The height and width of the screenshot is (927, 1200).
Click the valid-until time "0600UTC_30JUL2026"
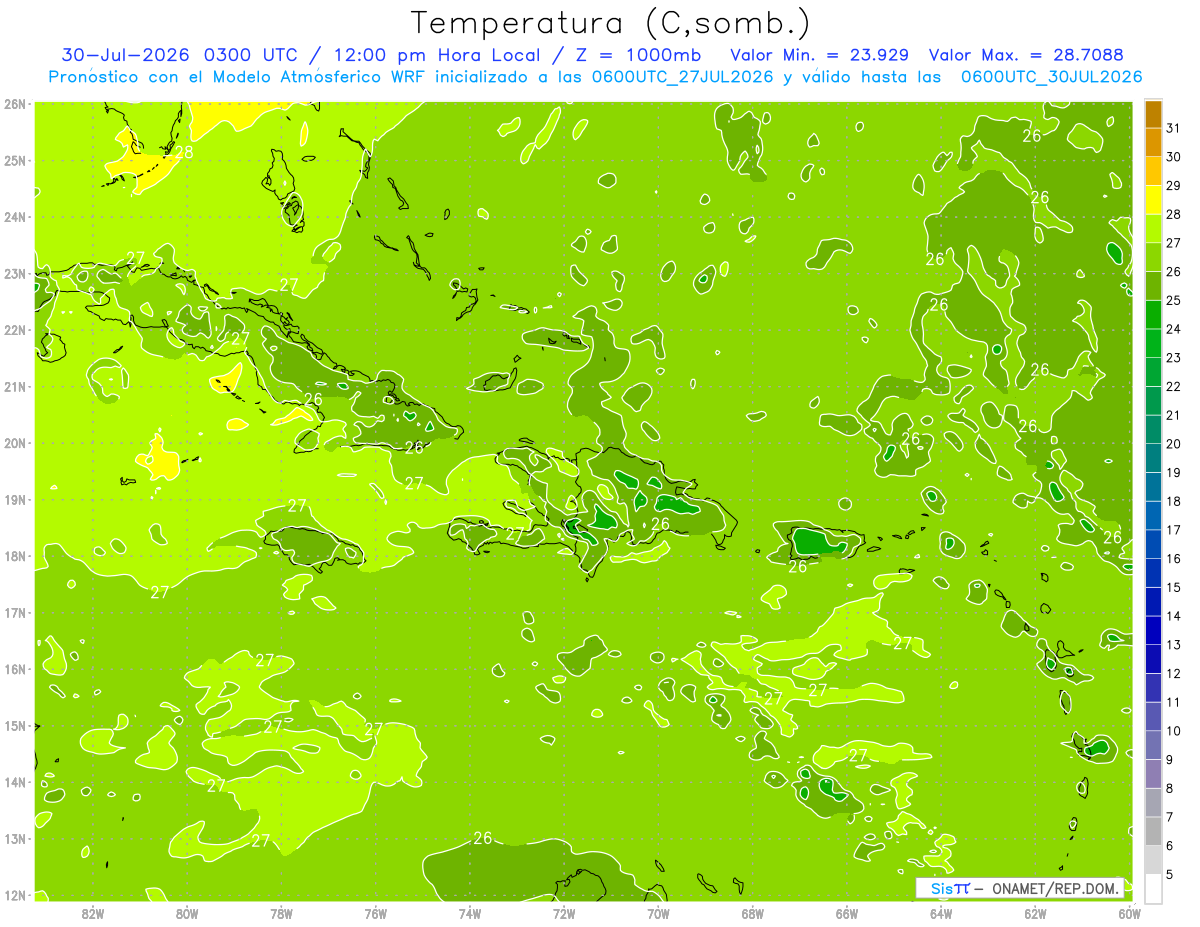point(1052,77)
